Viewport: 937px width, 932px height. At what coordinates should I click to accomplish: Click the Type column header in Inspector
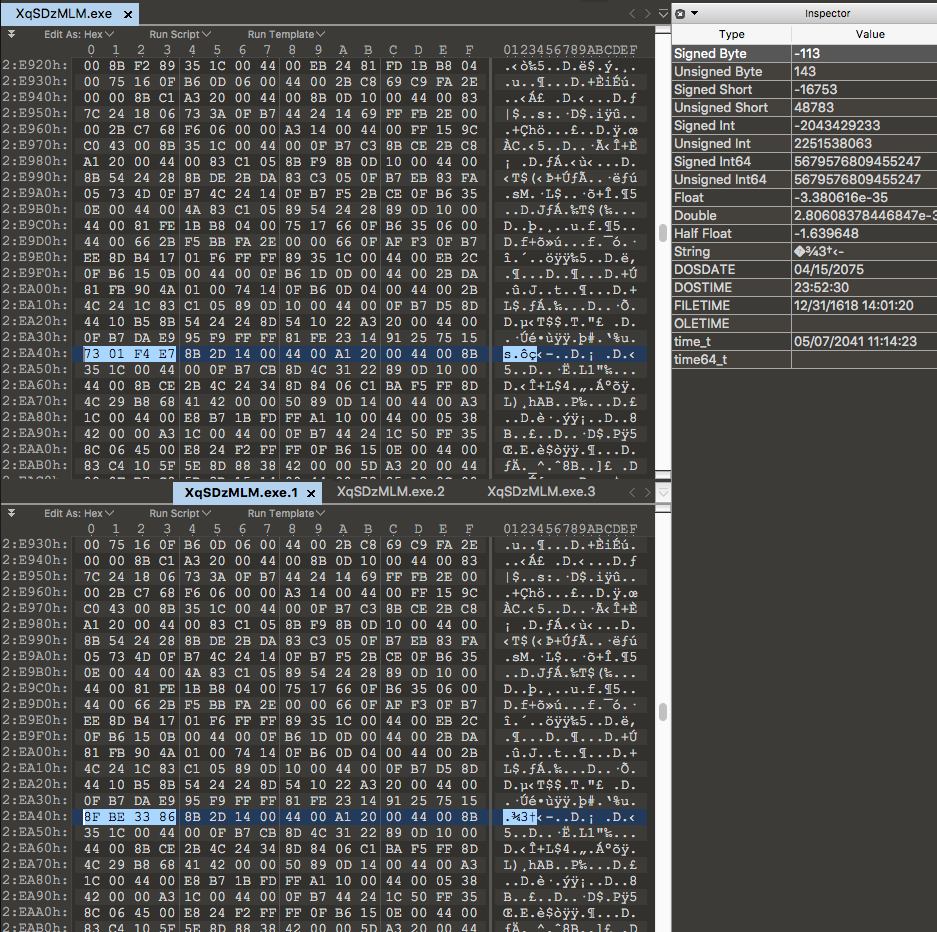pyautogui.click(x=731, y=34)
